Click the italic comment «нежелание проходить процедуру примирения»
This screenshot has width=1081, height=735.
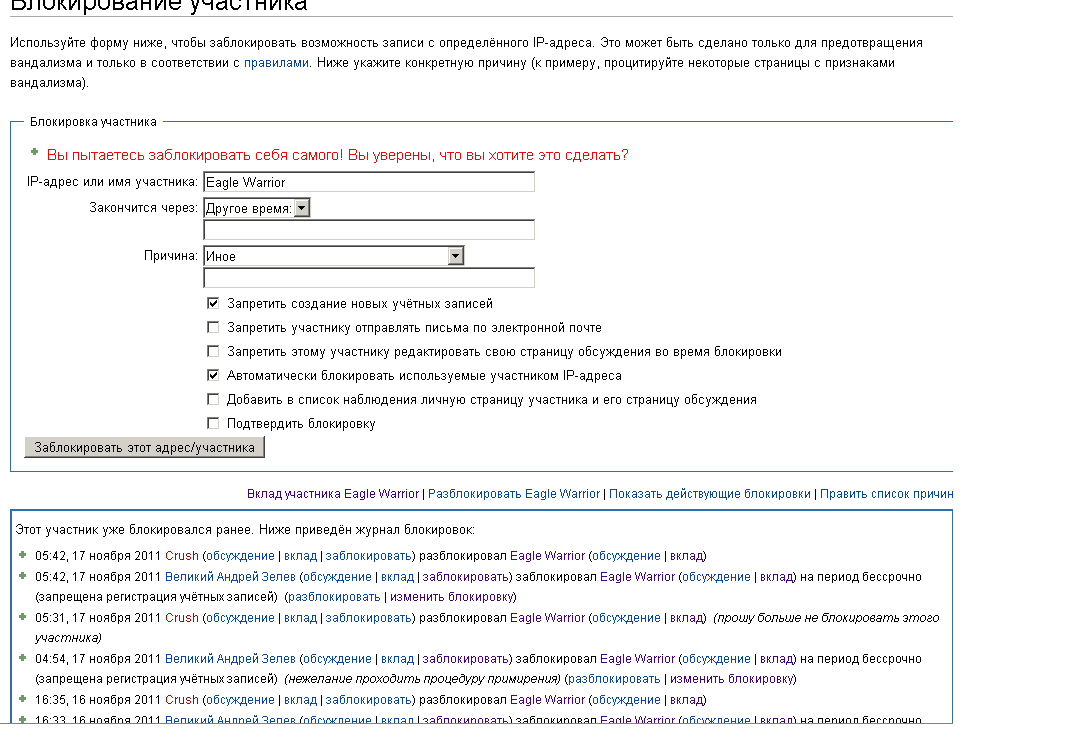click(423, 678)
